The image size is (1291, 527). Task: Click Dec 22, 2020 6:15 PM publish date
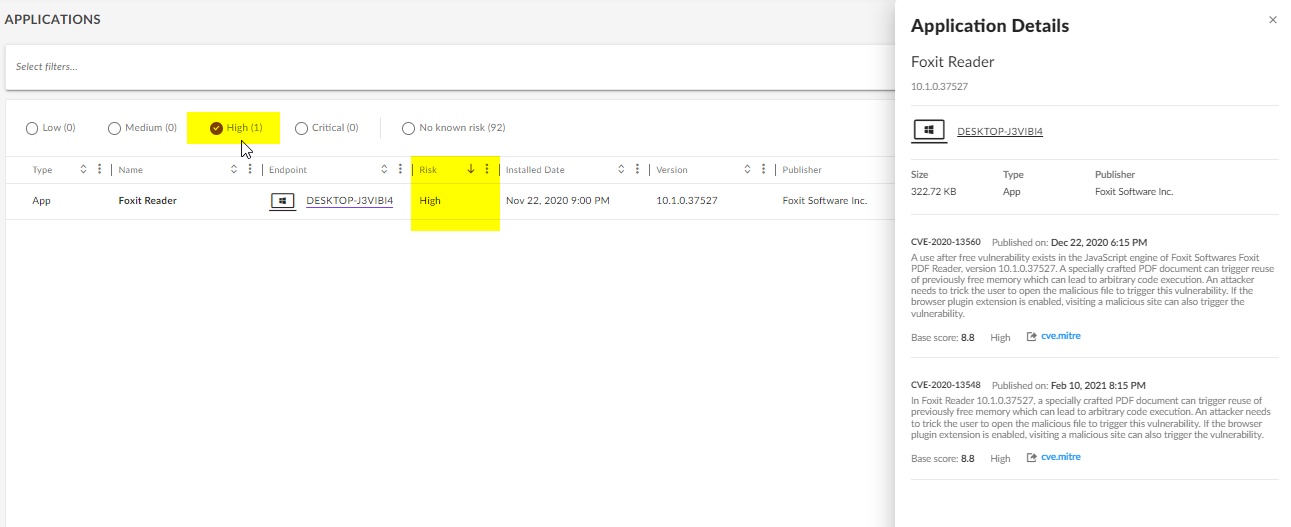[x=1099, y=242]
